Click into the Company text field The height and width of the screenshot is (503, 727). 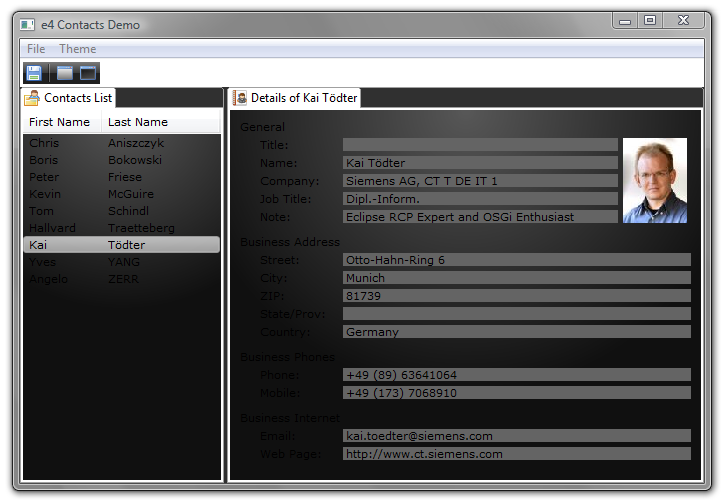[x=479, y=181]
